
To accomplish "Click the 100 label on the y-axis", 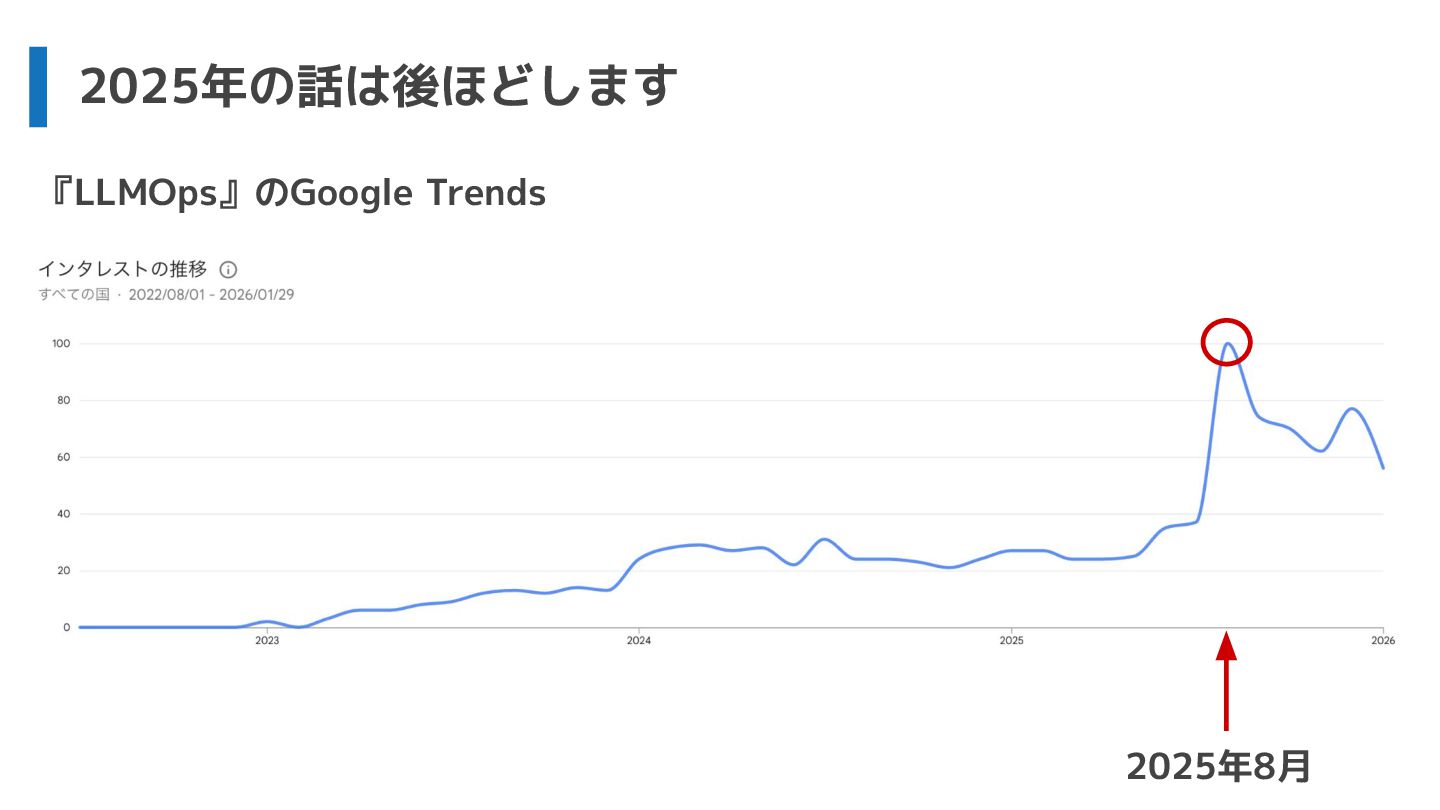I will 61,344.
